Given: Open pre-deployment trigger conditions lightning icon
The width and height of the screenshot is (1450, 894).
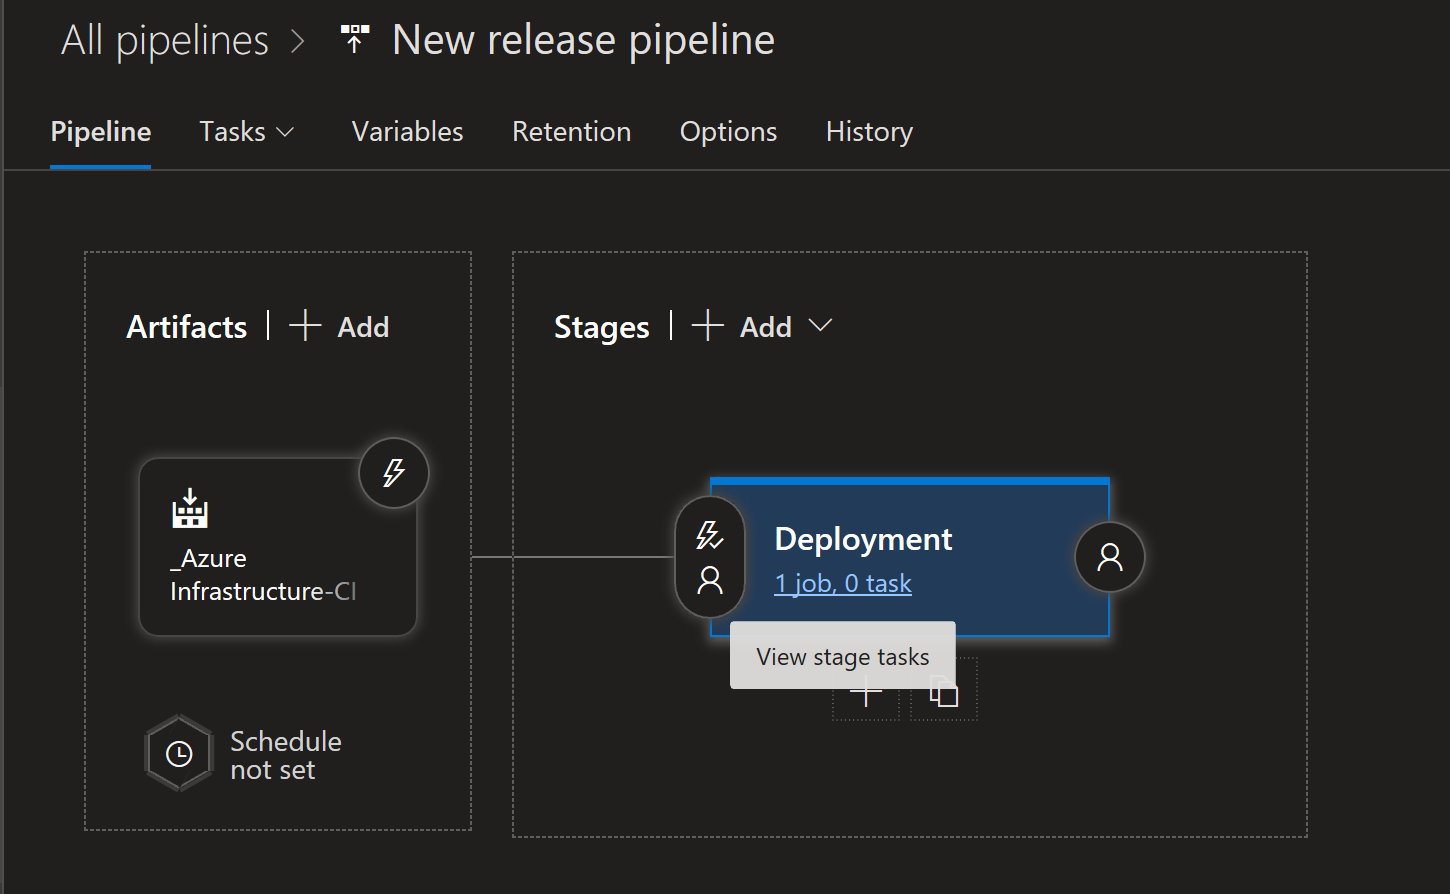Looking at the screenshot, I should pos(710,536).
